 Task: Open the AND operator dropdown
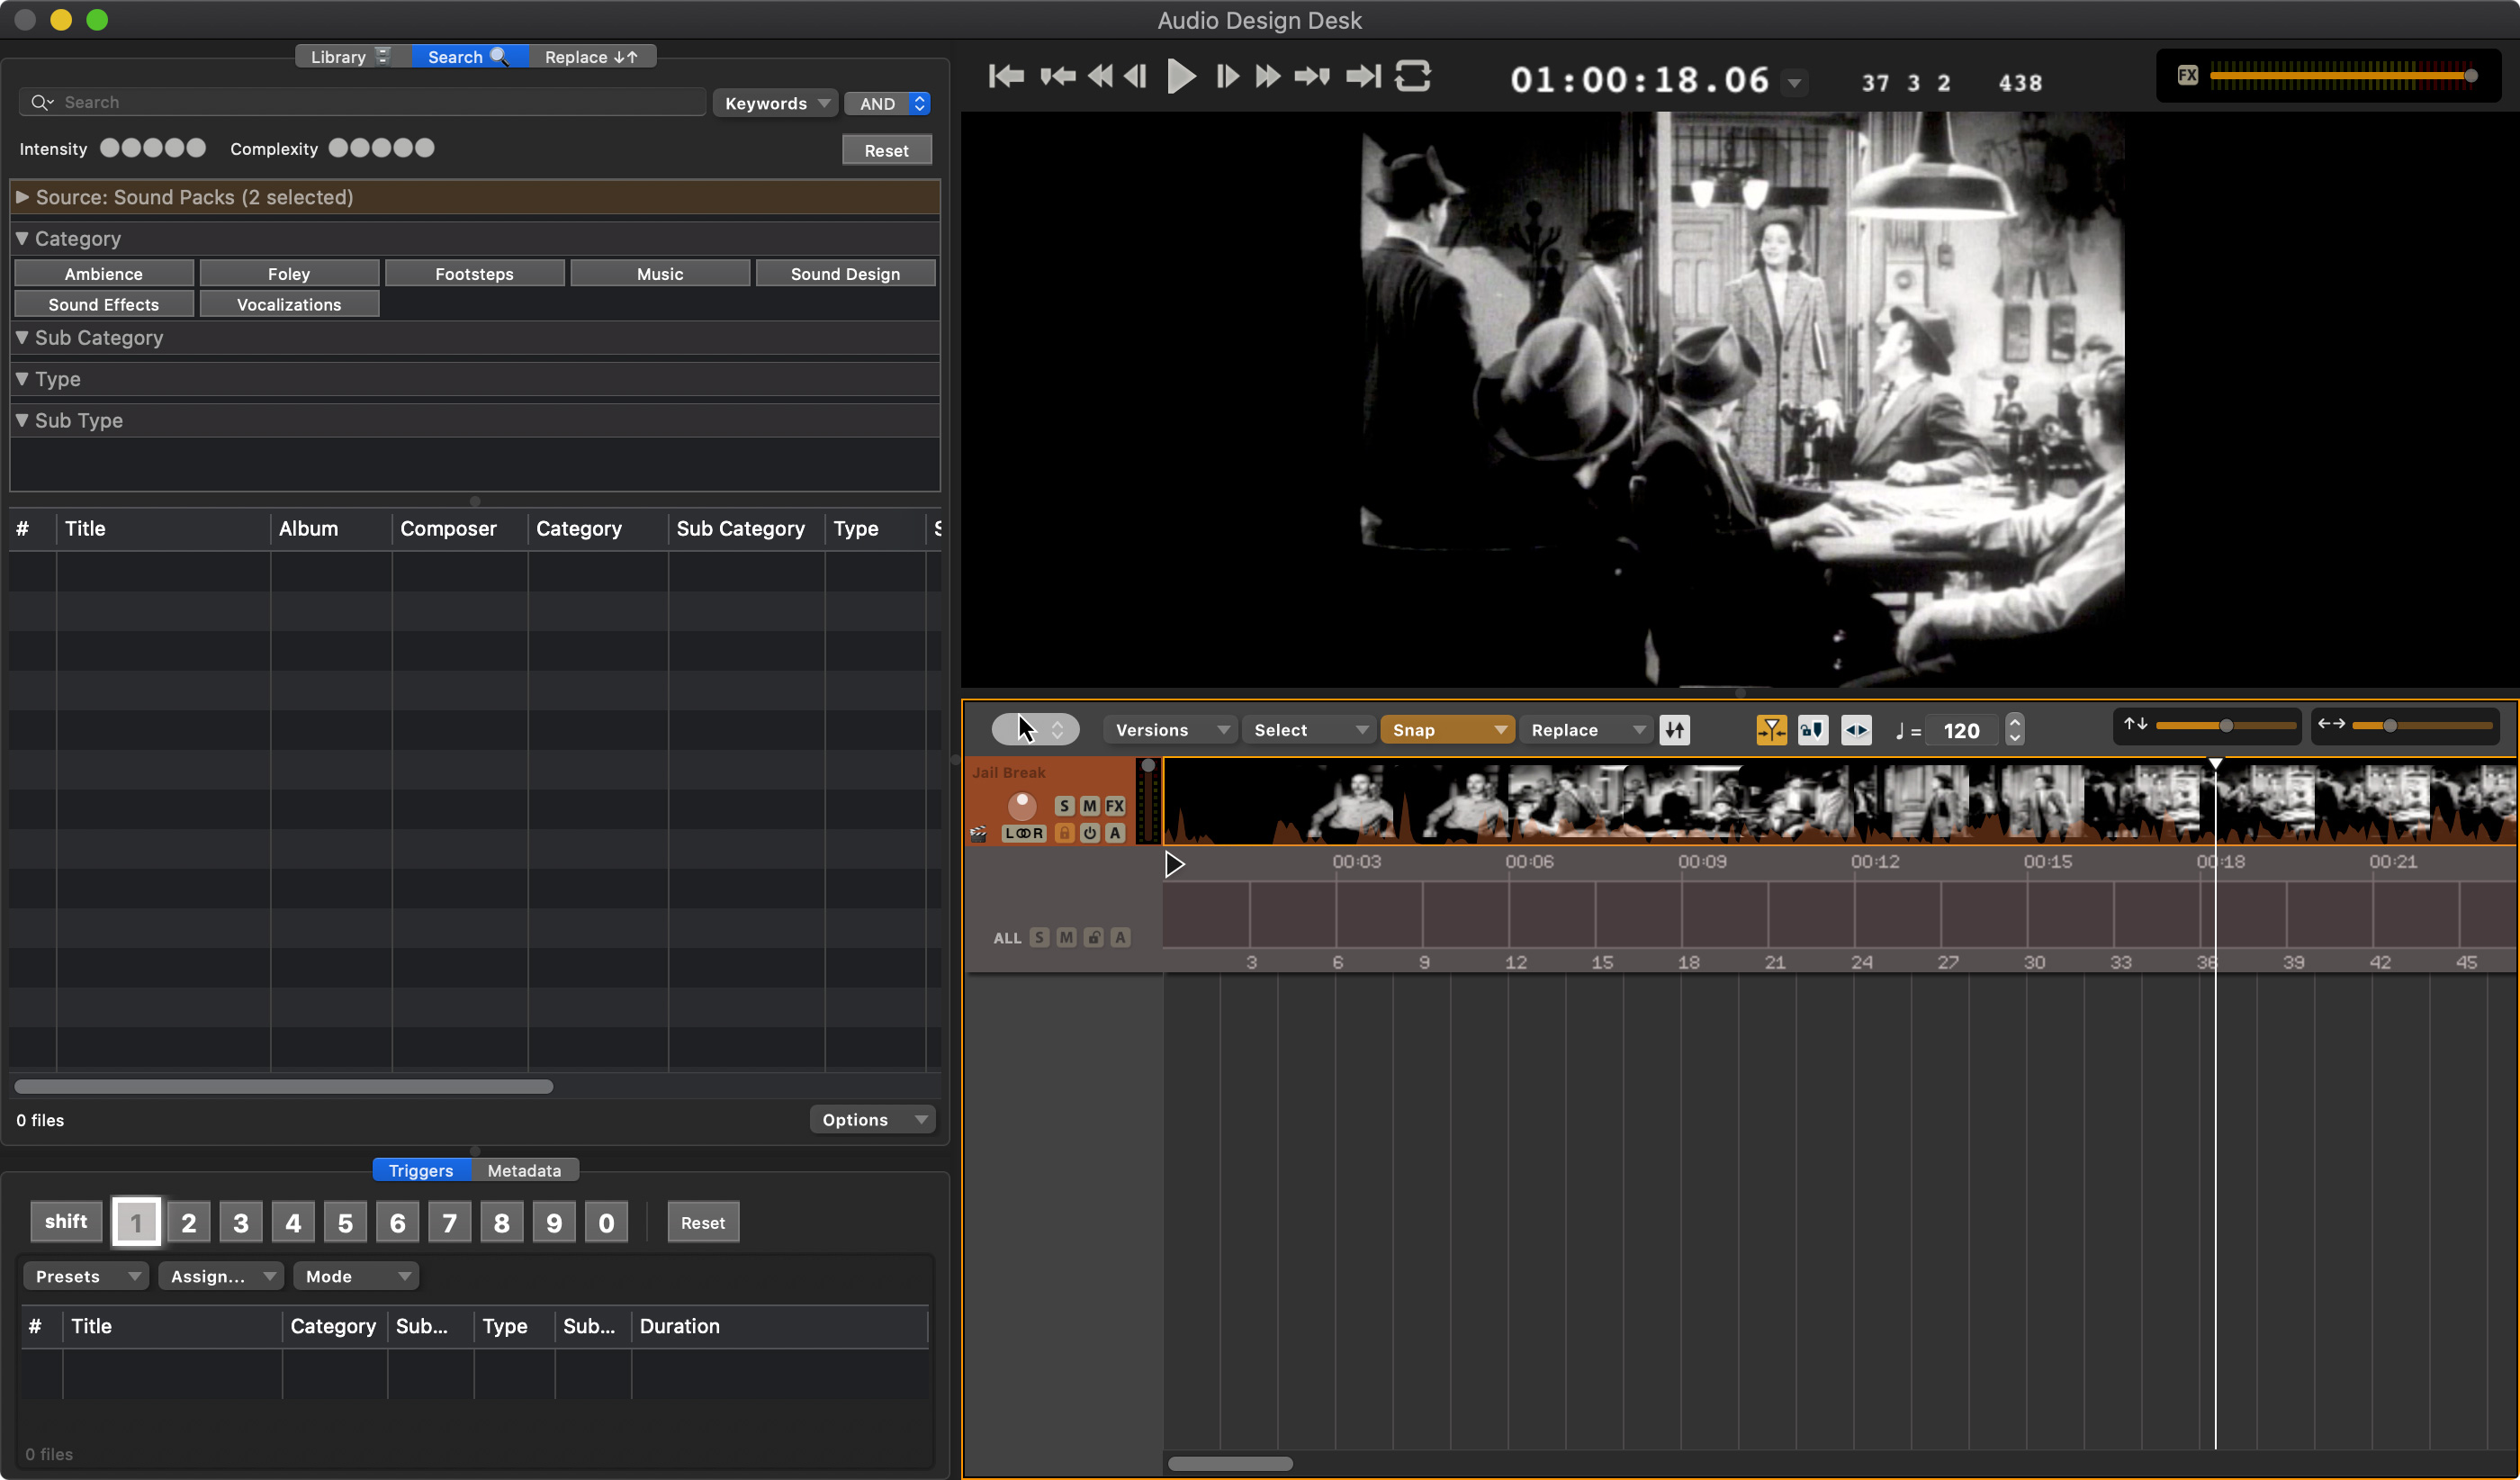pyautogui.click(x=888, y=103)
